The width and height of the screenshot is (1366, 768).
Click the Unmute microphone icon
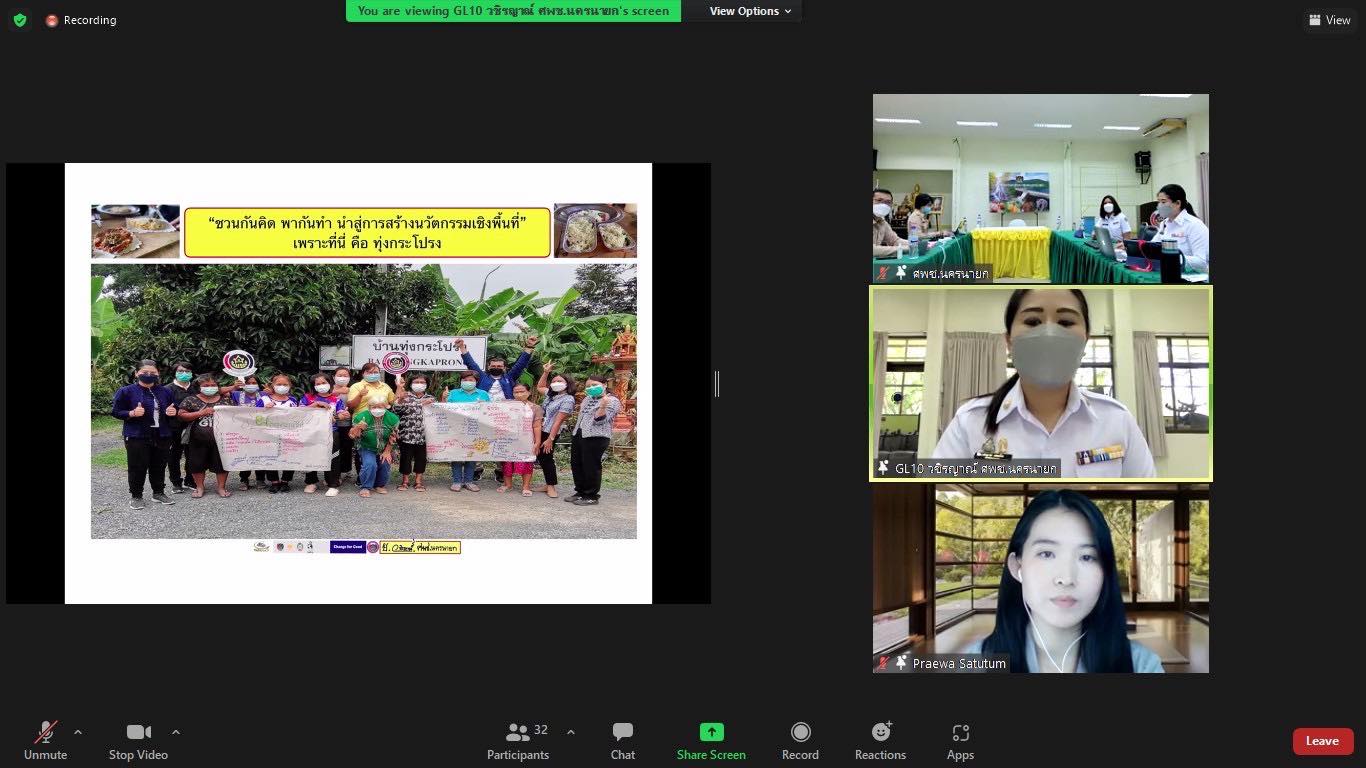point(45,732)
